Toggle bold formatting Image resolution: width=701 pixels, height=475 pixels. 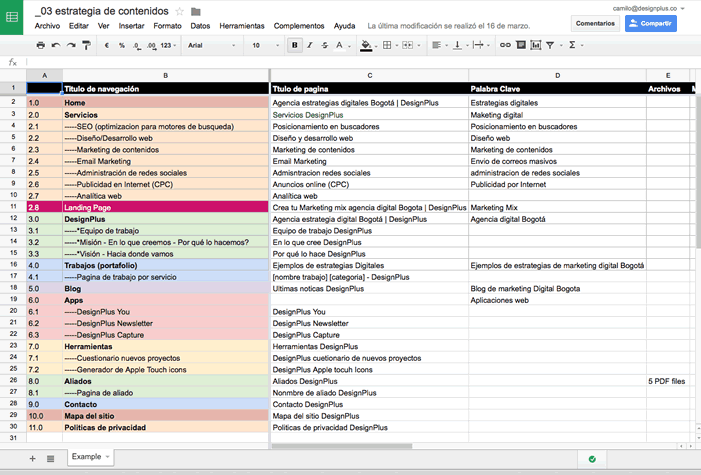click(x=295, y=45)
